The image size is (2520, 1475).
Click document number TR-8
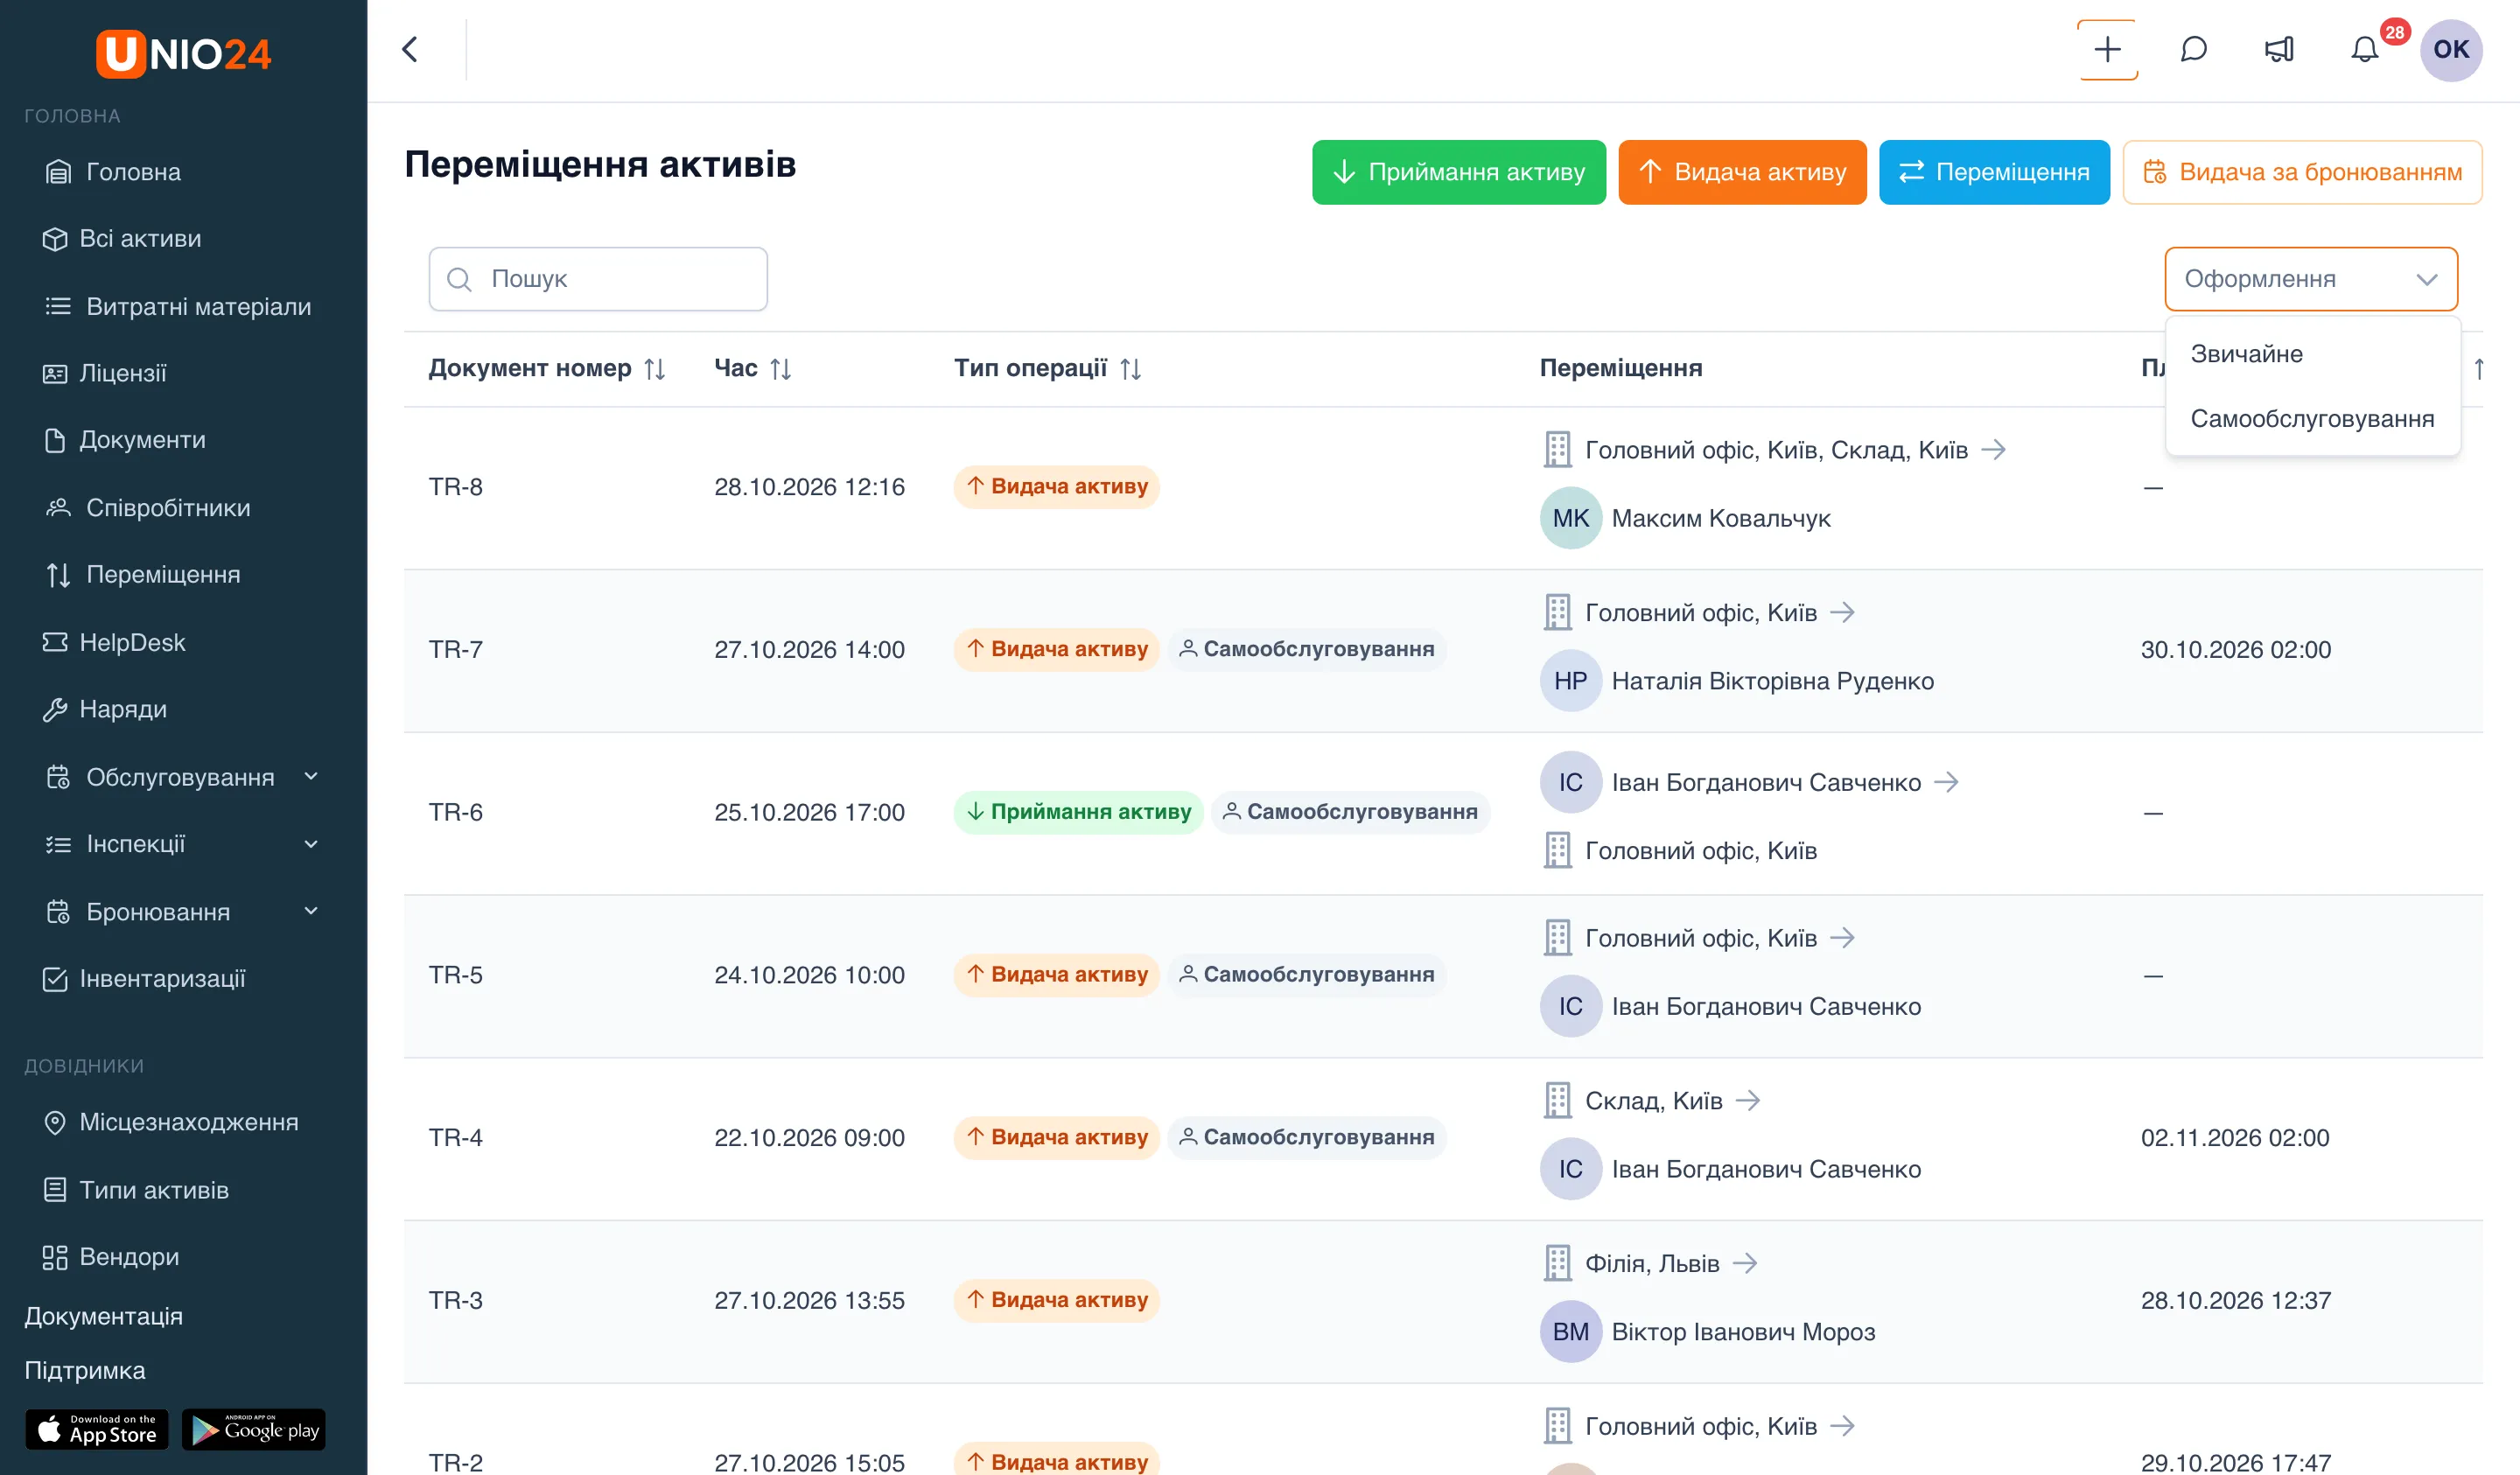(x=455, y=487)
